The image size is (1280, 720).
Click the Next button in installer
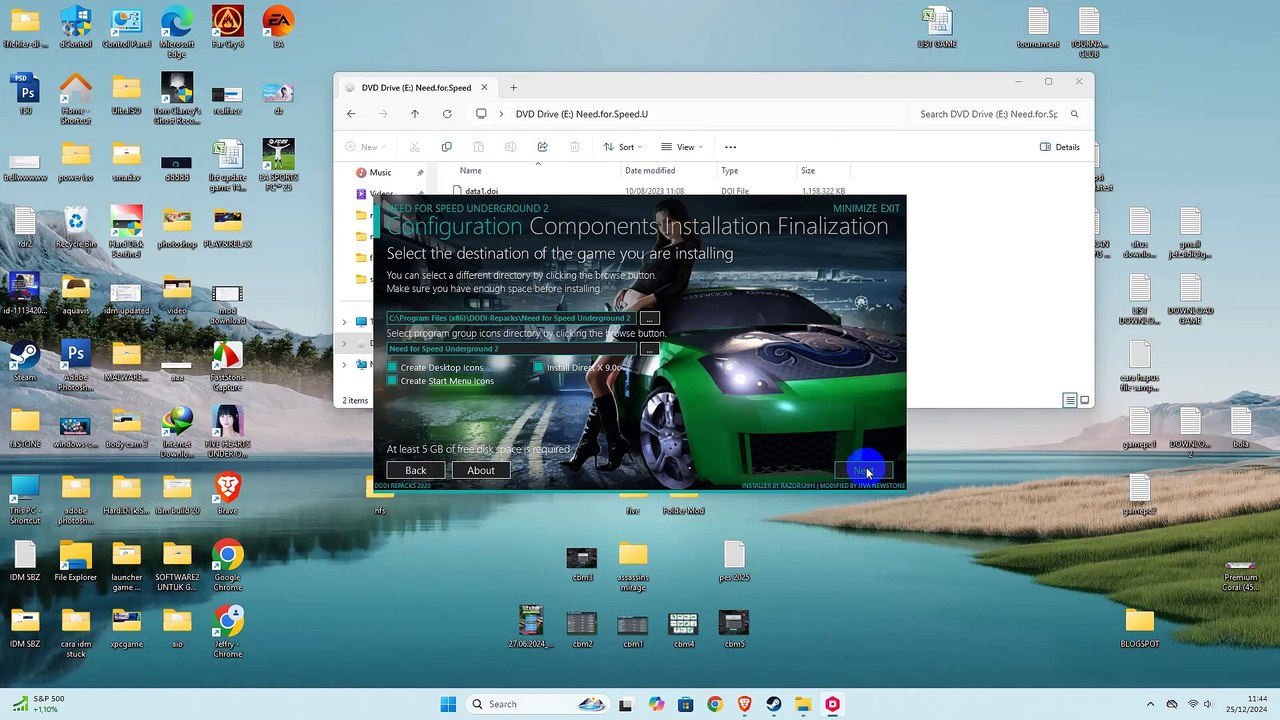(863, 471)
